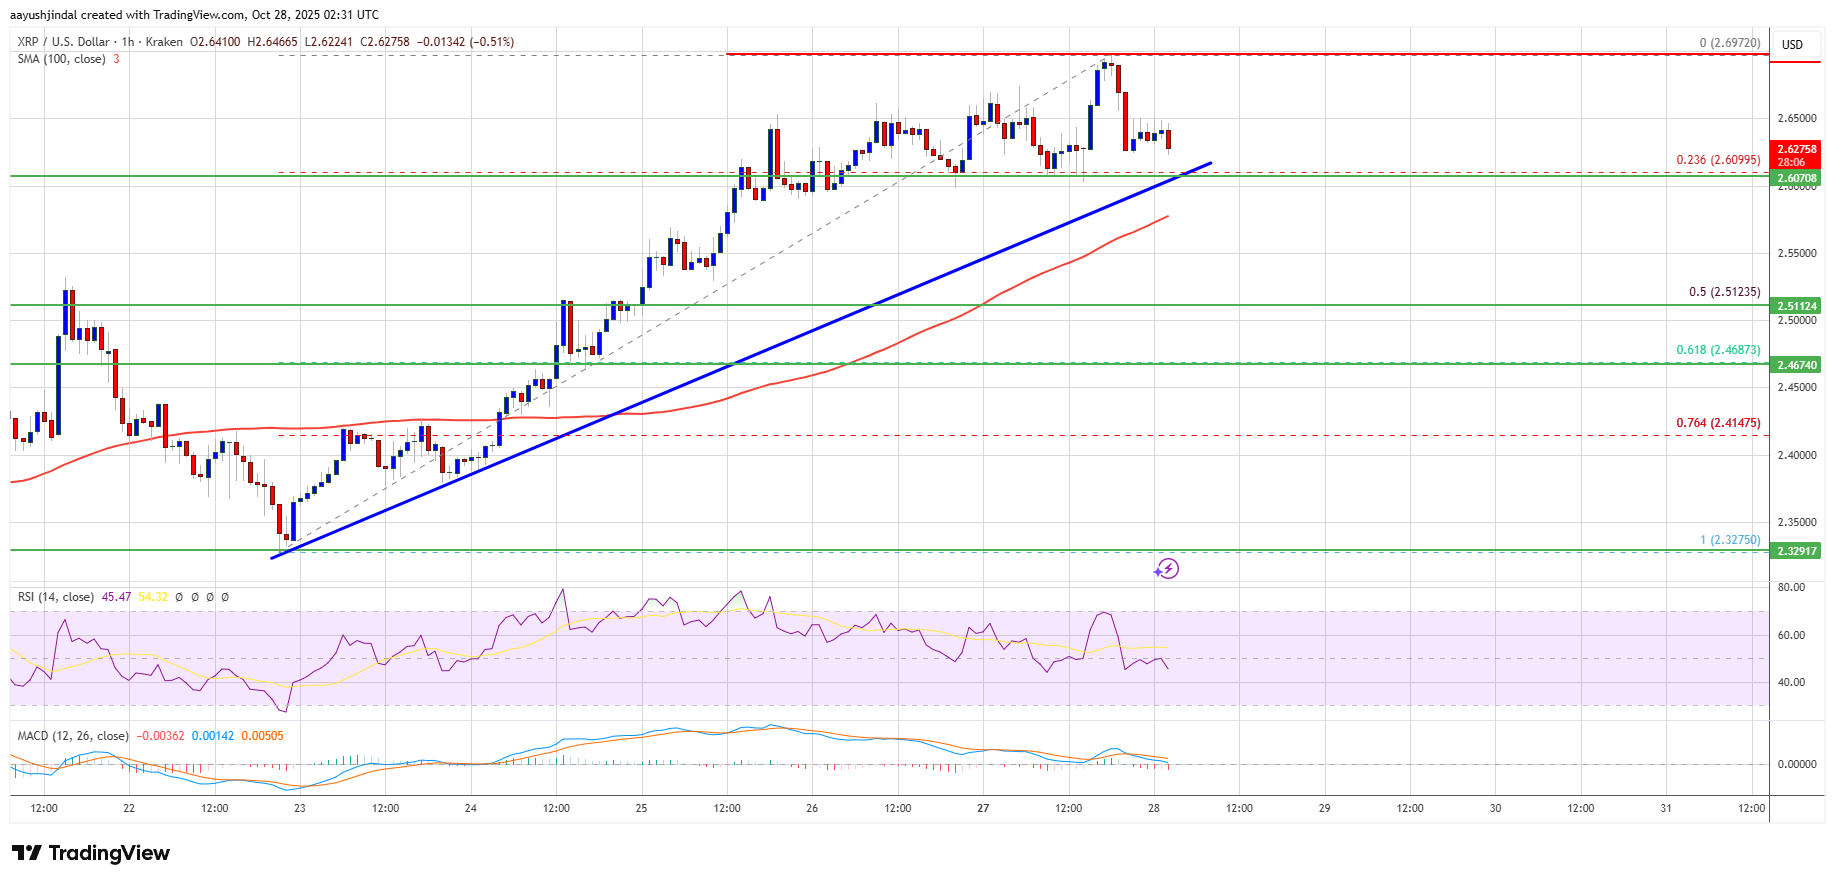Click the Kraken exchange label

(x=164, y=42)
